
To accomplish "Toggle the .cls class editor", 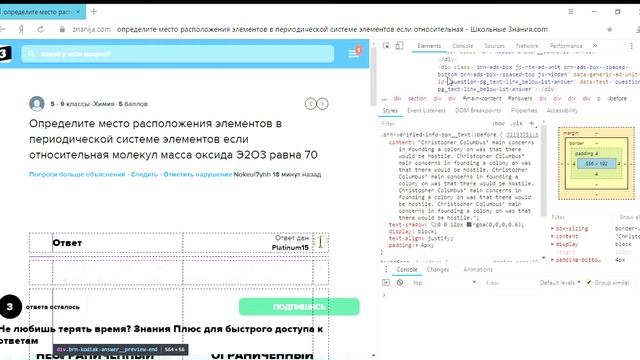I will pyautogui.click(x=517, y=123).
